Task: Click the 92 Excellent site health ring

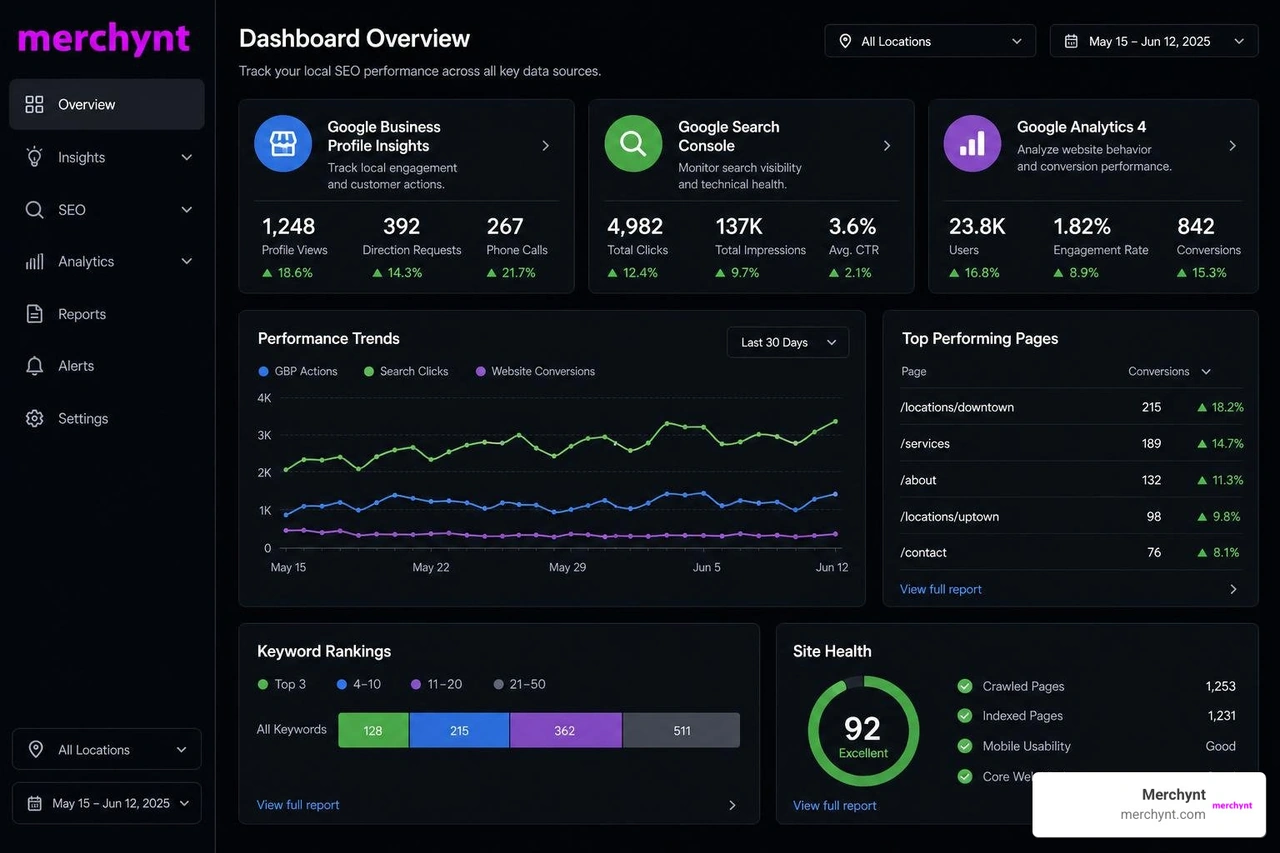Action: (x=863, y=732)
